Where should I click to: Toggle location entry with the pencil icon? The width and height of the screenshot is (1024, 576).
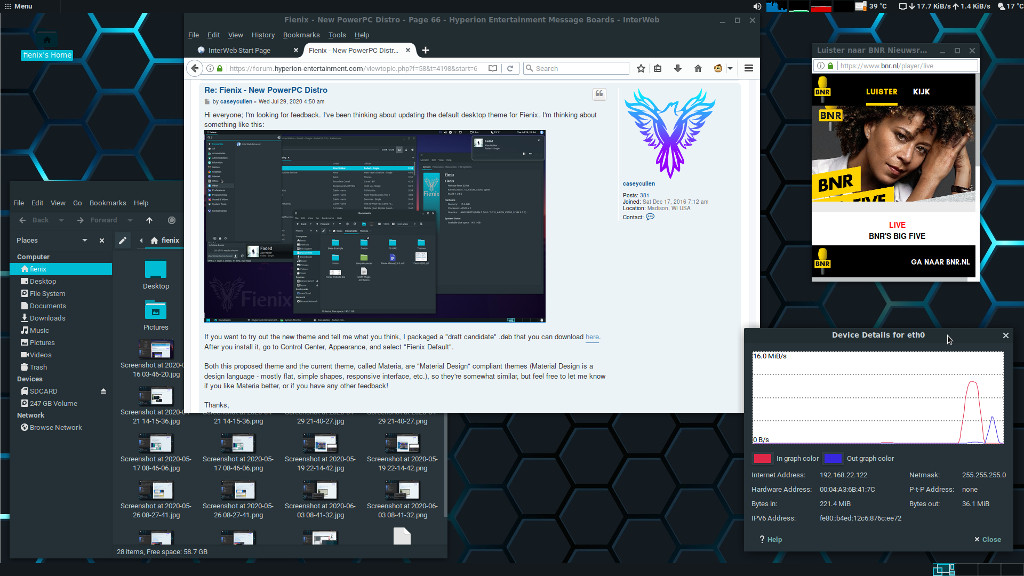point(123,240)
